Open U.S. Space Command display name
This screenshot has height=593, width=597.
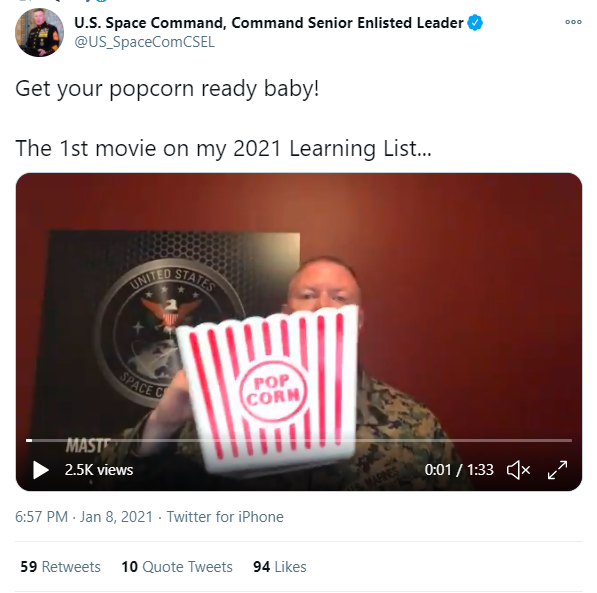269,23
